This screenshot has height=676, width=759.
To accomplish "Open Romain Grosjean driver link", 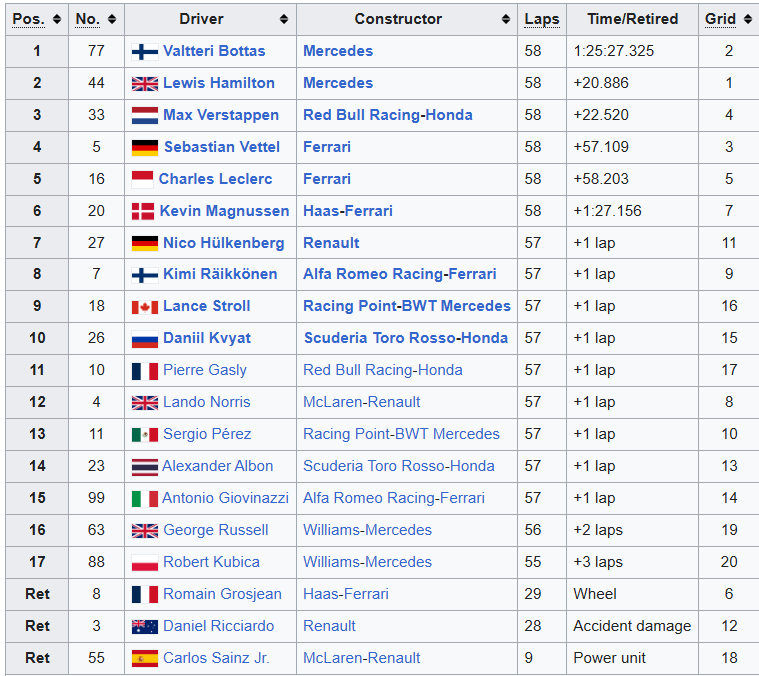I will tap(222, 594).
